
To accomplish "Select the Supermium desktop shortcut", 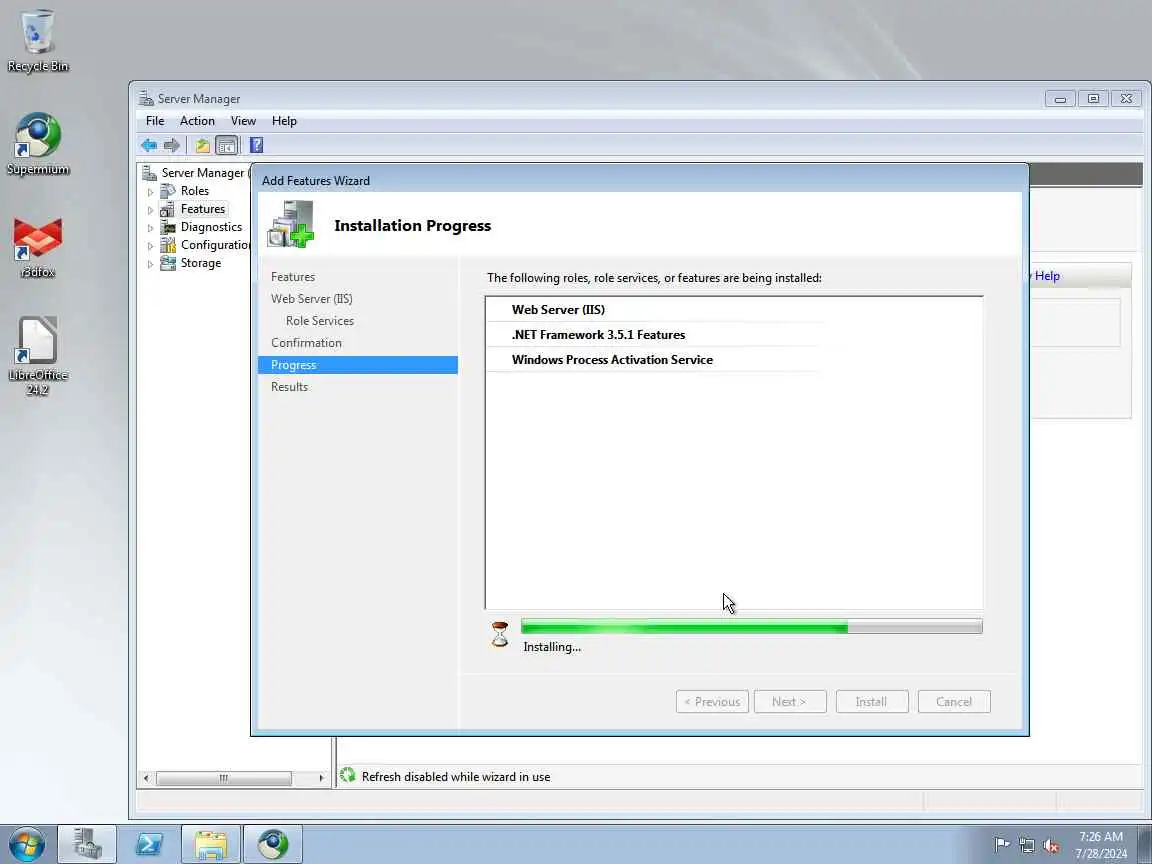I will click(37, 144).
